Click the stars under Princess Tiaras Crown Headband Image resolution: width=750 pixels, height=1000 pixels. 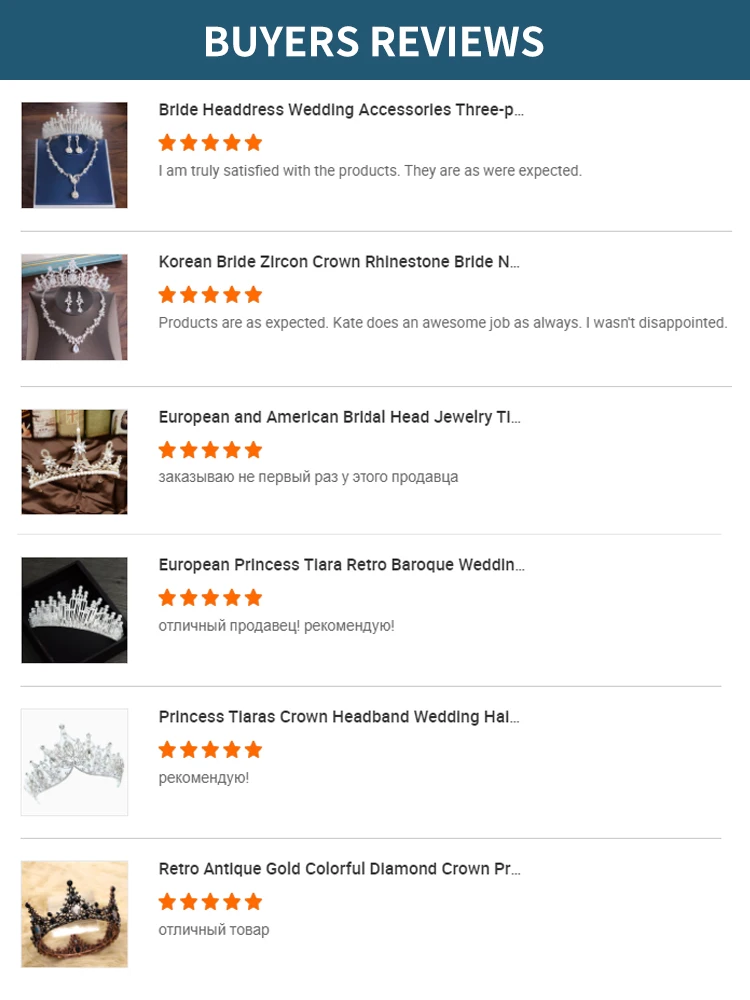pyautogui.click(x=210, y=749)
